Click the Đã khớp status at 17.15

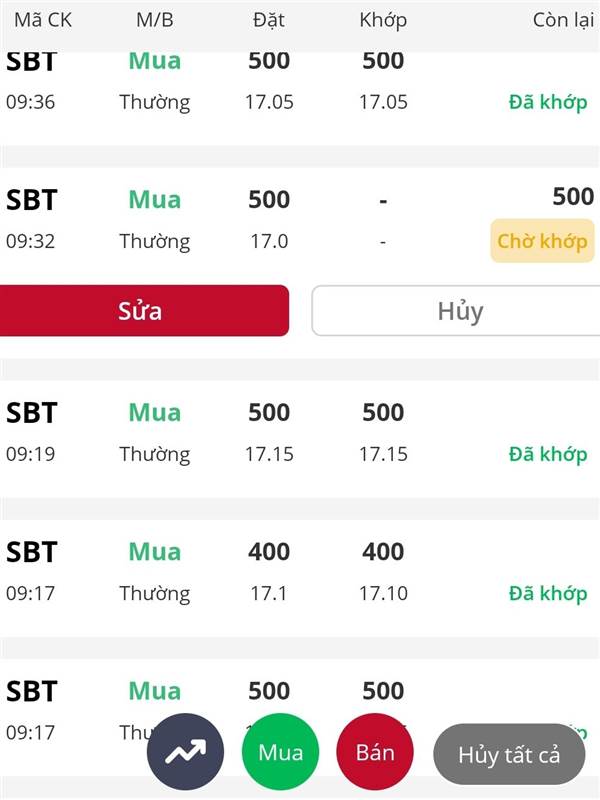click(x=548, y=454)
